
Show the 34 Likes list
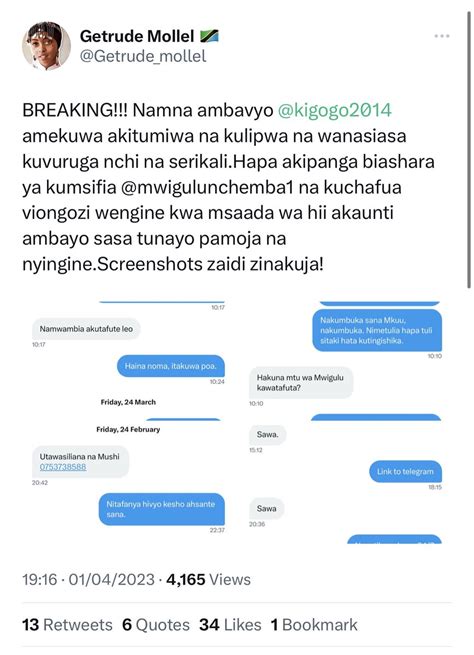(230, 625)
